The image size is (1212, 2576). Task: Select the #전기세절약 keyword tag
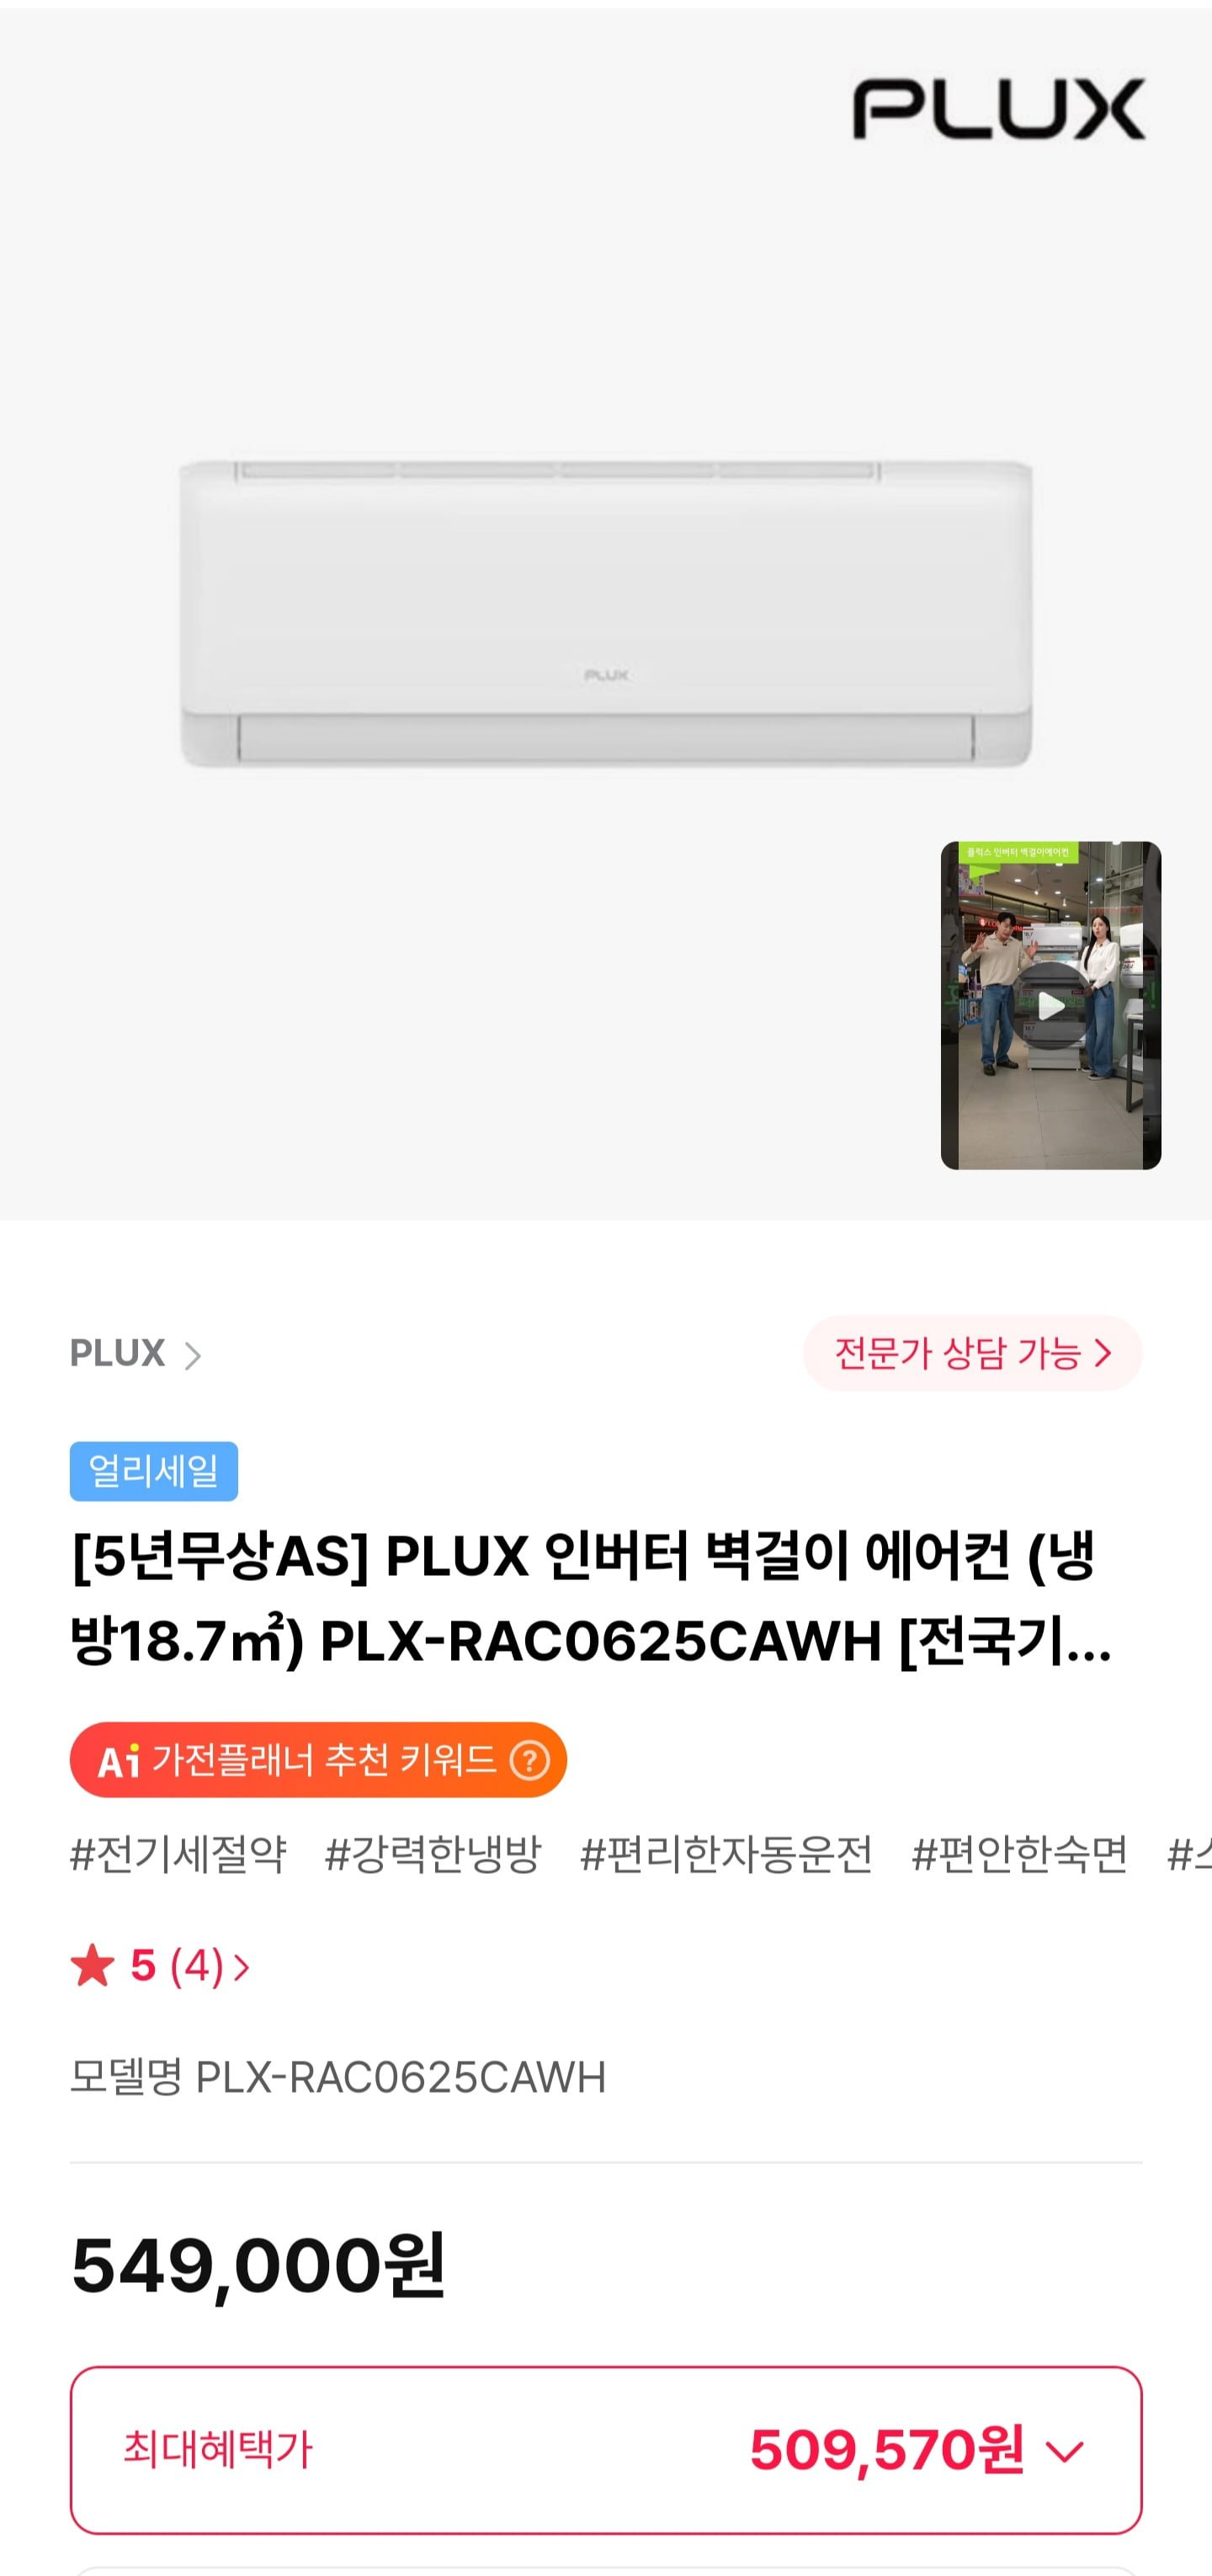tap(178, 1854)
